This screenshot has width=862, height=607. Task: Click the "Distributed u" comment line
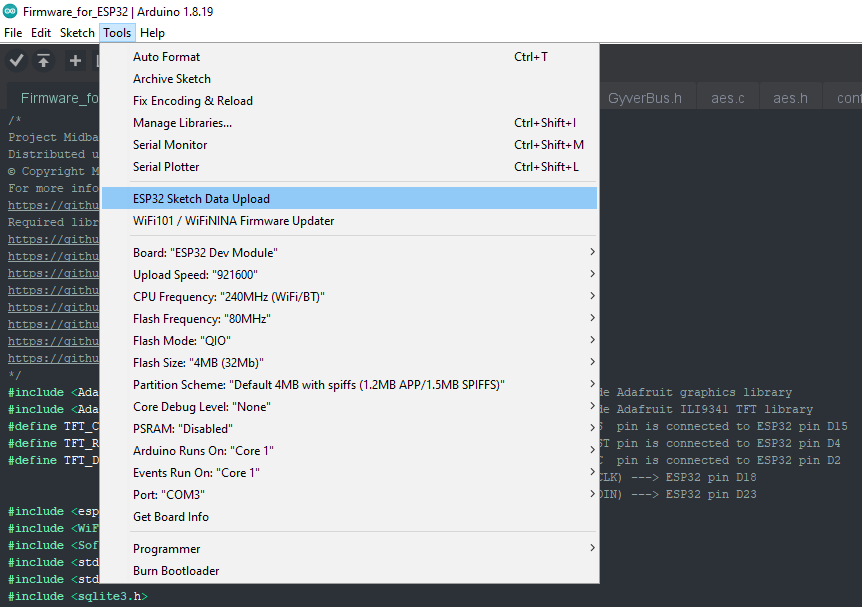pyautogui.click(x=53, y=154)
